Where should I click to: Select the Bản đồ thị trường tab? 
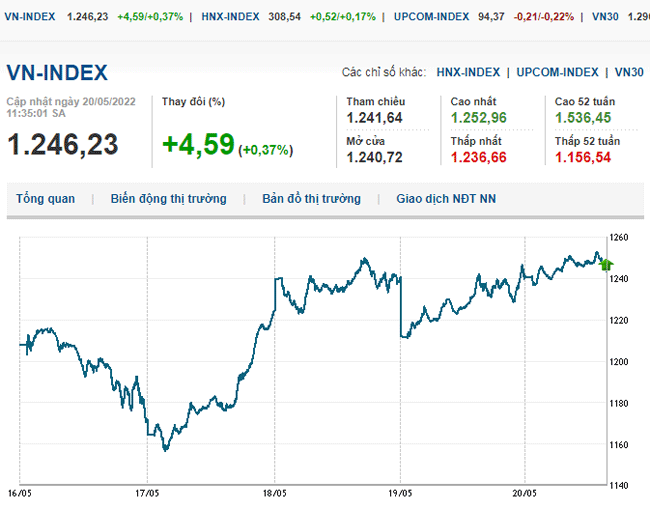(311, 199)
